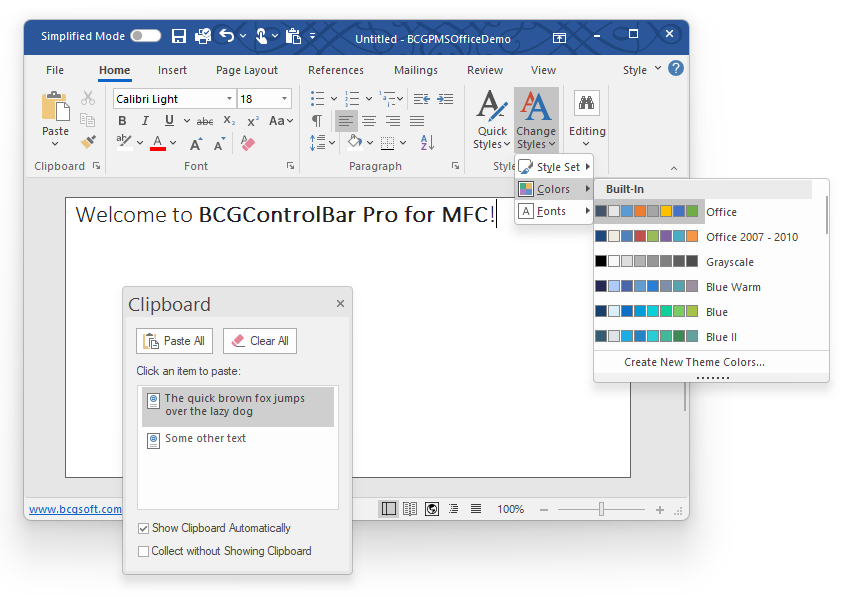Uncheck Show Clipboard Automatically

pyautogui.click(x=143, y=528)
